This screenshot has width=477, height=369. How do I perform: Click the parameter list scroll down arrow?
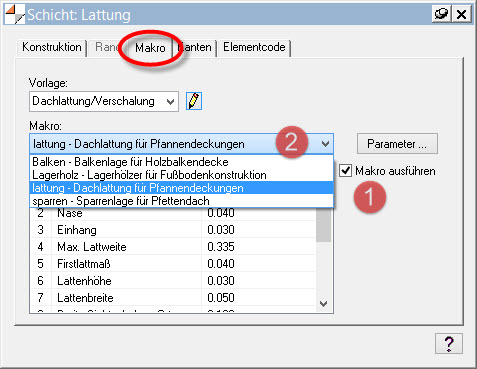pyautogui.click(x=323, y=304)
